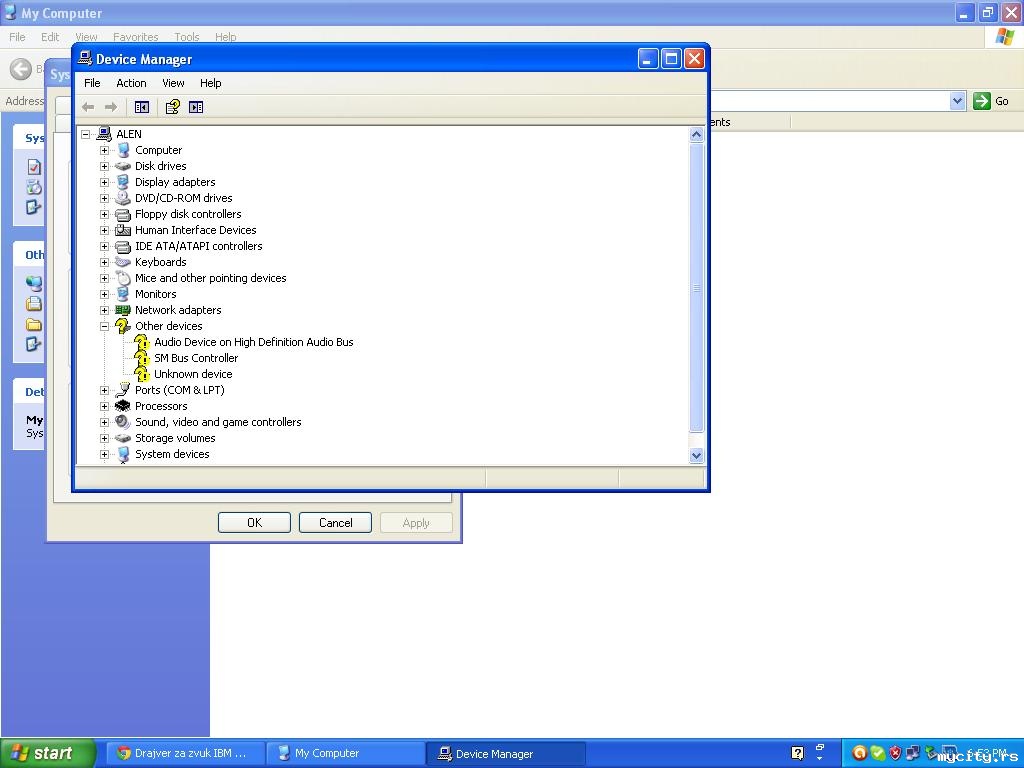Image resolution: width=1024 pixels, height=768 pixels.
Task: Click the vertical scrollbar thumb in device tree
Action: [x=696, y=287]
